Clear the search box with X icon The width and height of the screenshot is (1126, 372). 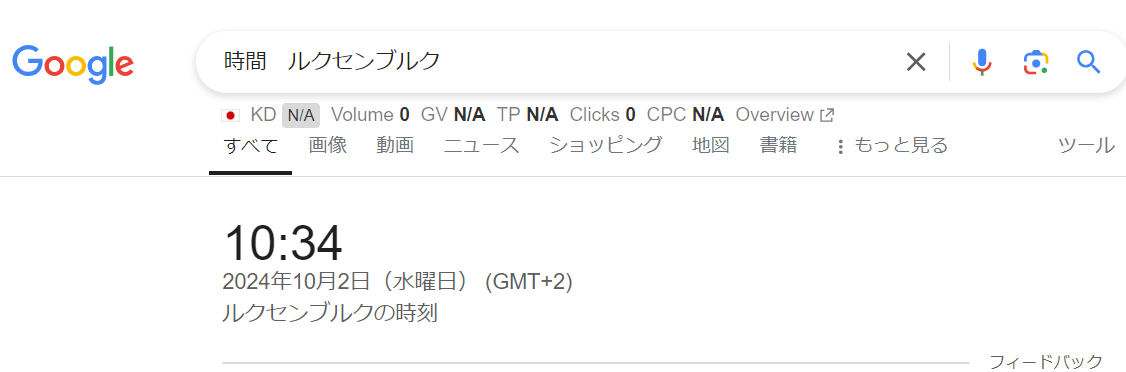point(916,62)
